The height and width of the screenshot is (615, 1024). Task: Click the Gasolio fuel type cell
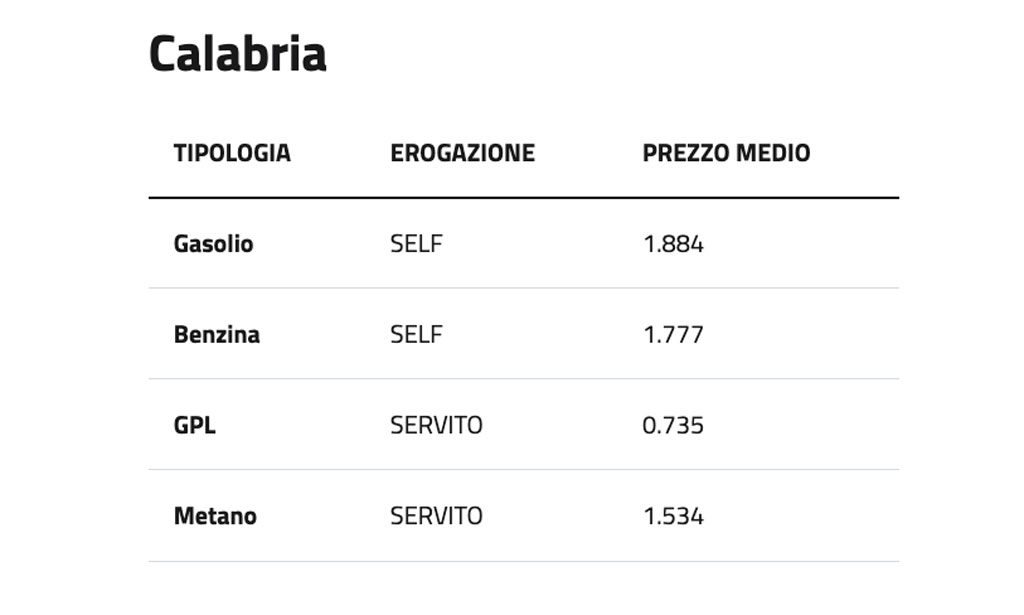[x=213, y=244]
